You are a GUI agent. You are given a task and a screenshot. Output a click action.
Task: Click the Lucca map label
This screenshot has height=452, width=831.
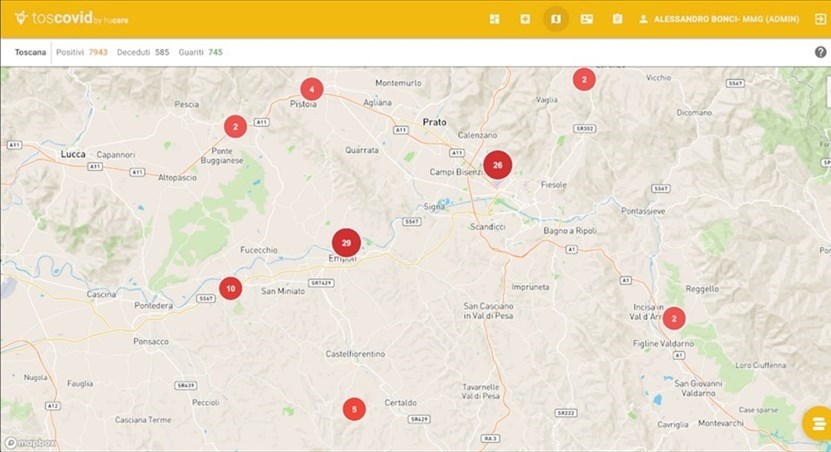pos(73,154)
